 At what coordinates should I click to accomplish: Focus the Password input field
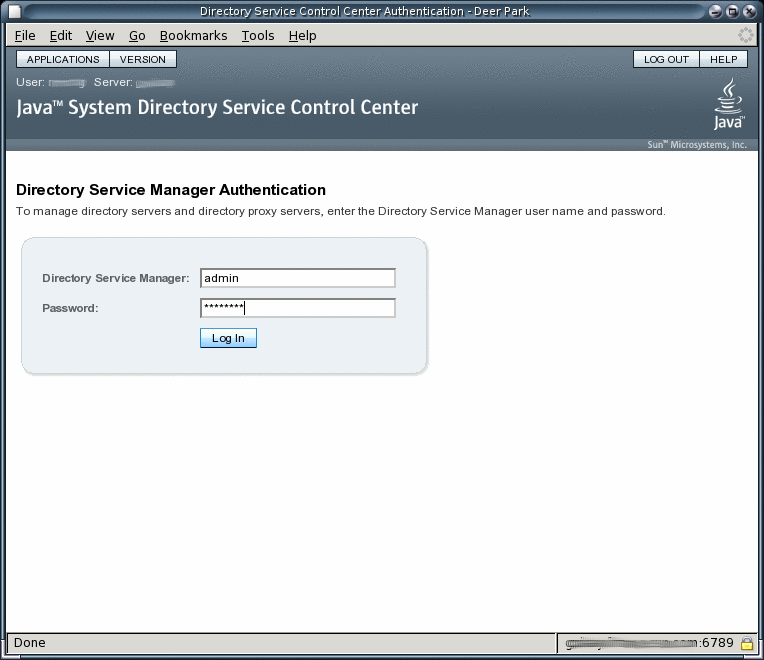click(x=298, y=308)
